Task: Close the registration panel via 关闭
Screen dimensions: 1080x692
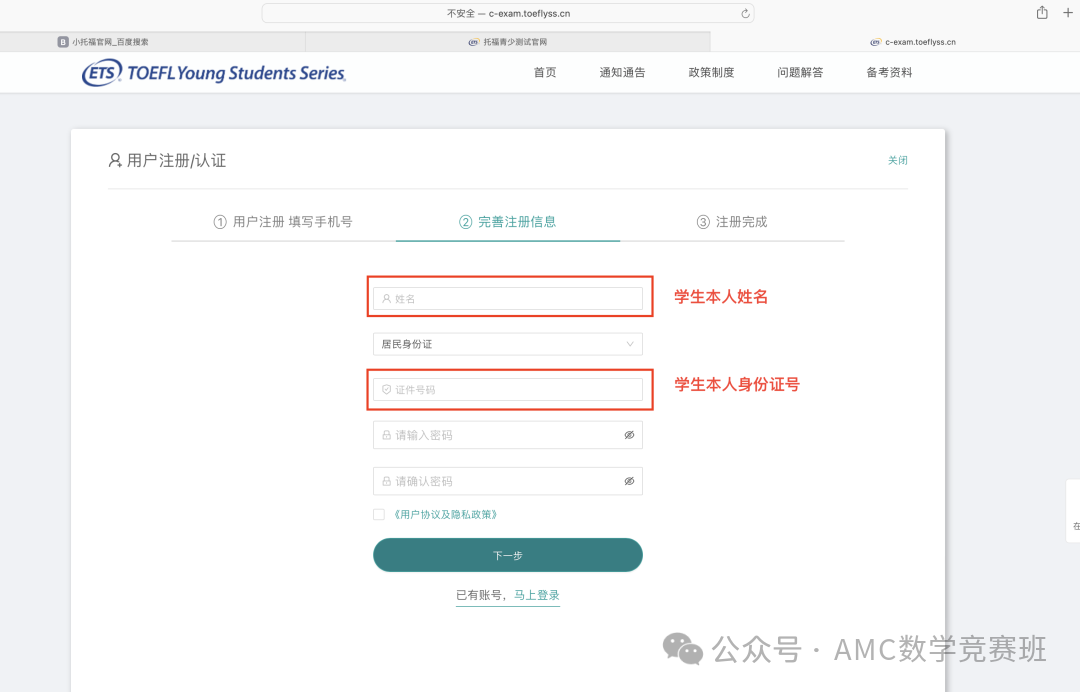Action: coord(897,160)
